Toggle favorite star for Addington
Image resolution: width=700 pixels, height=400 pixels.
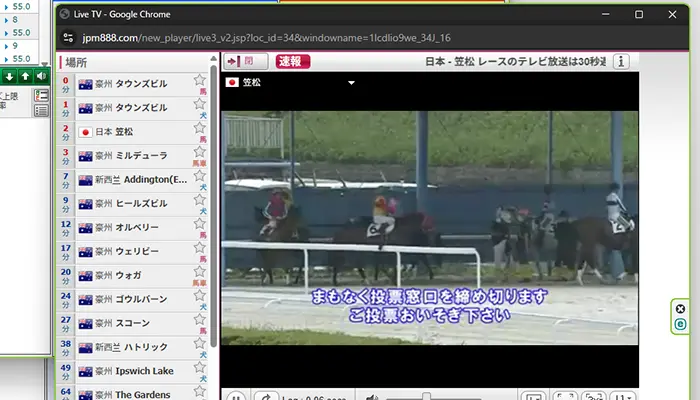pos(200,176)
